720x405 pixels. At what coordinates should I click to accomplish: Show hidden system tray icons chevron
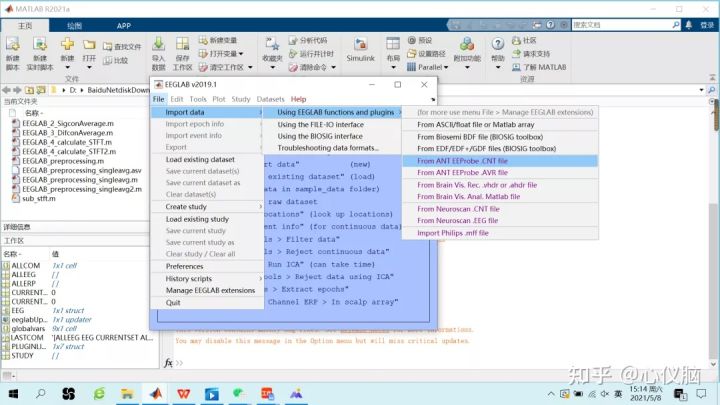tap(551, 394)
